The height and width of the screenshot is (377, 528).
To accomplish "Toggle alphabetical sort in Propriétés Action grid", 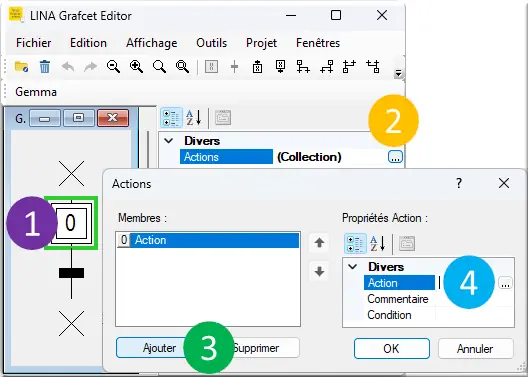I will [377, 243].
